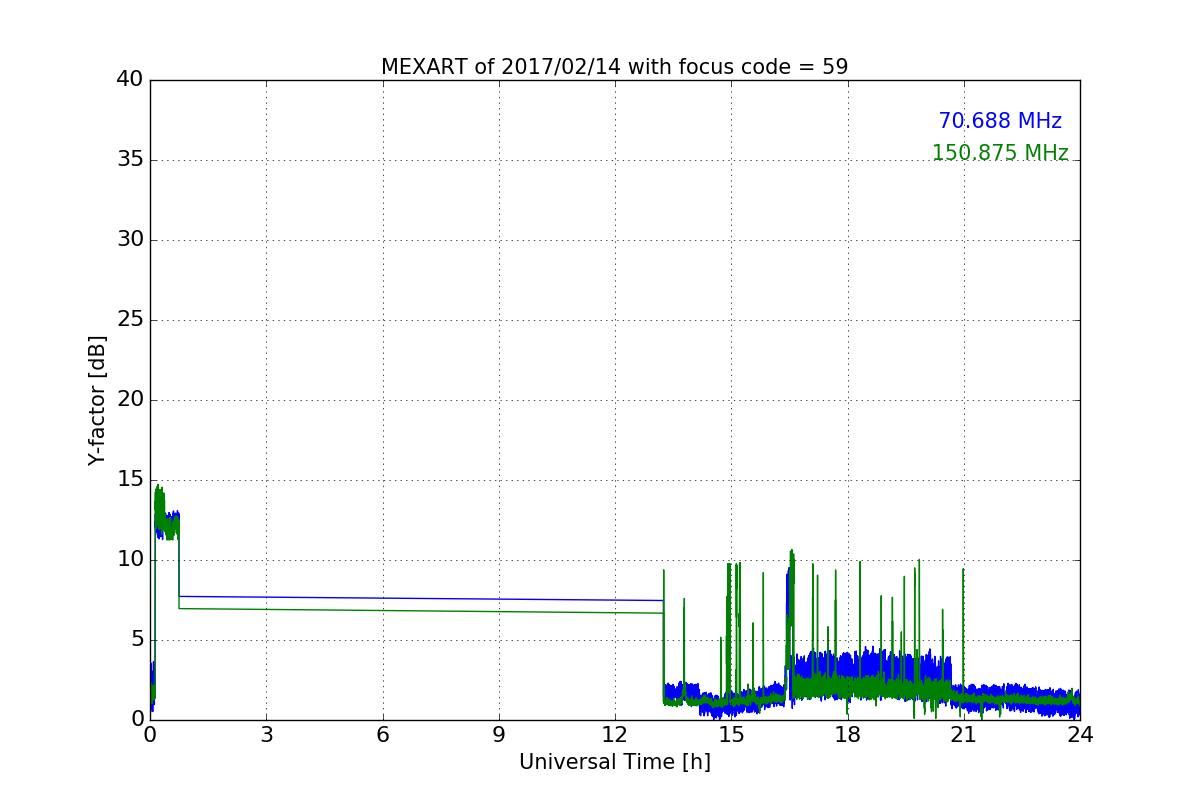Click the x-axis tick label 3
1200x800 pixels.
tap(266, 734)
